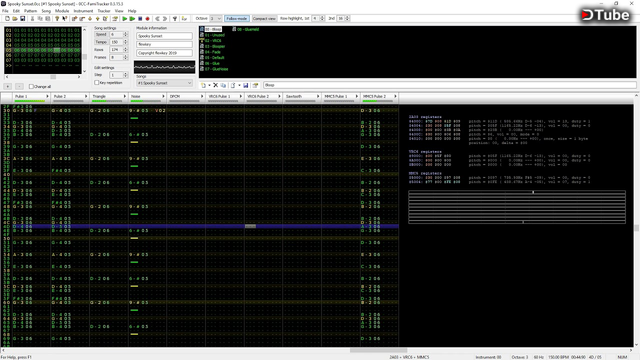Viewport: 640px width, 360px height.
Task: Toggle edit mode red record icon
Action: [x=148, y=19]
